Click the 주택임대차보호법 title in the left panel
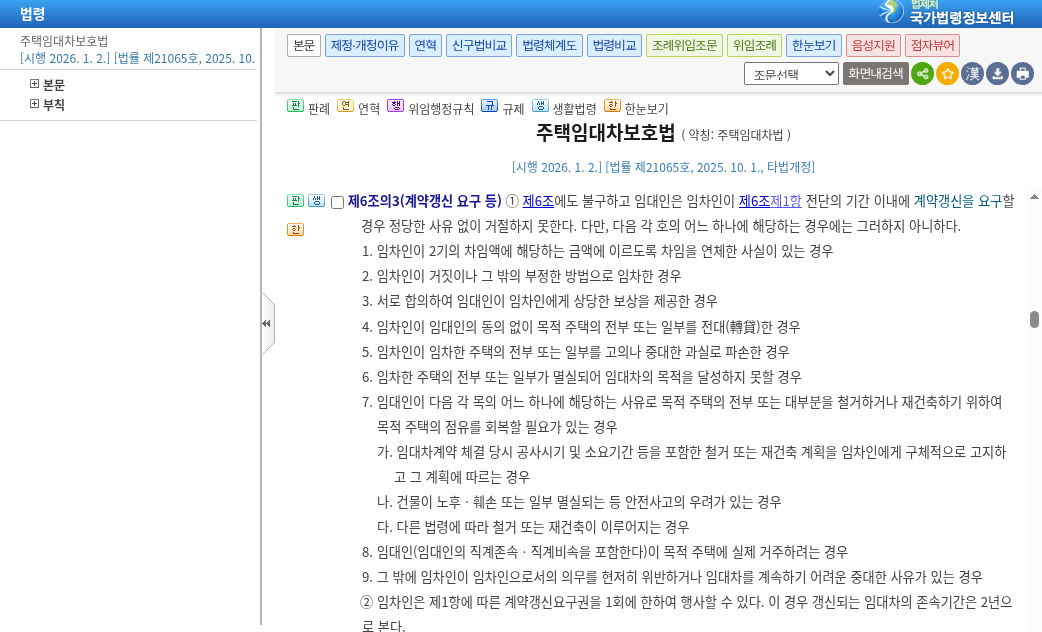1042x632 pixels. (x=64, y=41)
